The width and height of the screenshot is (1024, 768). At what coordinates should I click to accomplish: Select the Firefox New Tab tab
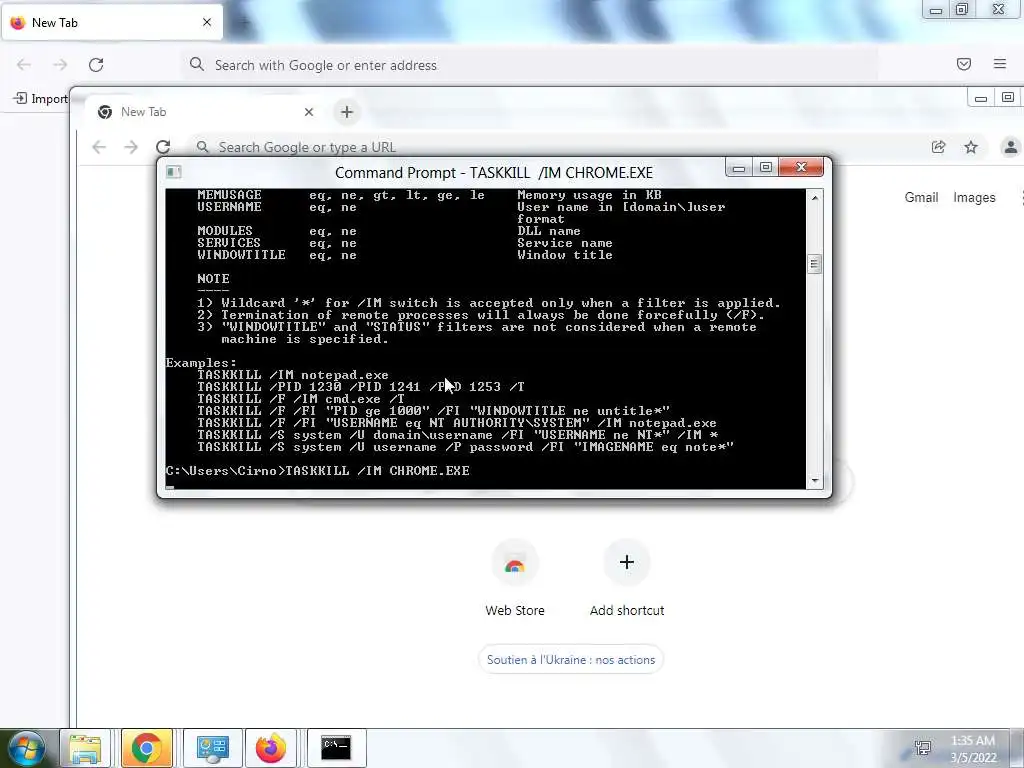[112, 23]
